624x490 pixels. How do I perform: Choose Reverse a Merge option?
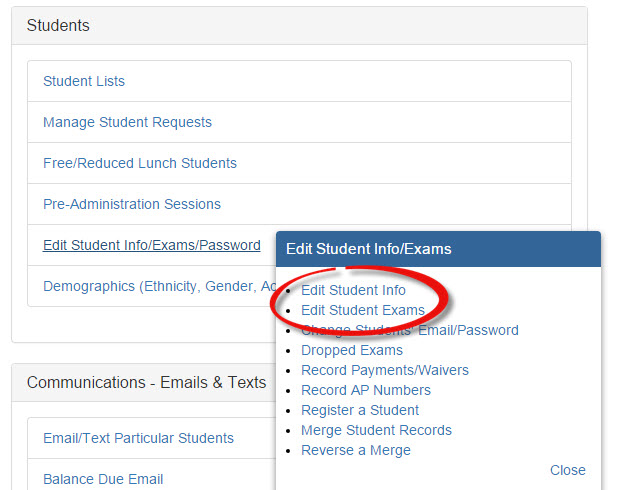point(356,450)
